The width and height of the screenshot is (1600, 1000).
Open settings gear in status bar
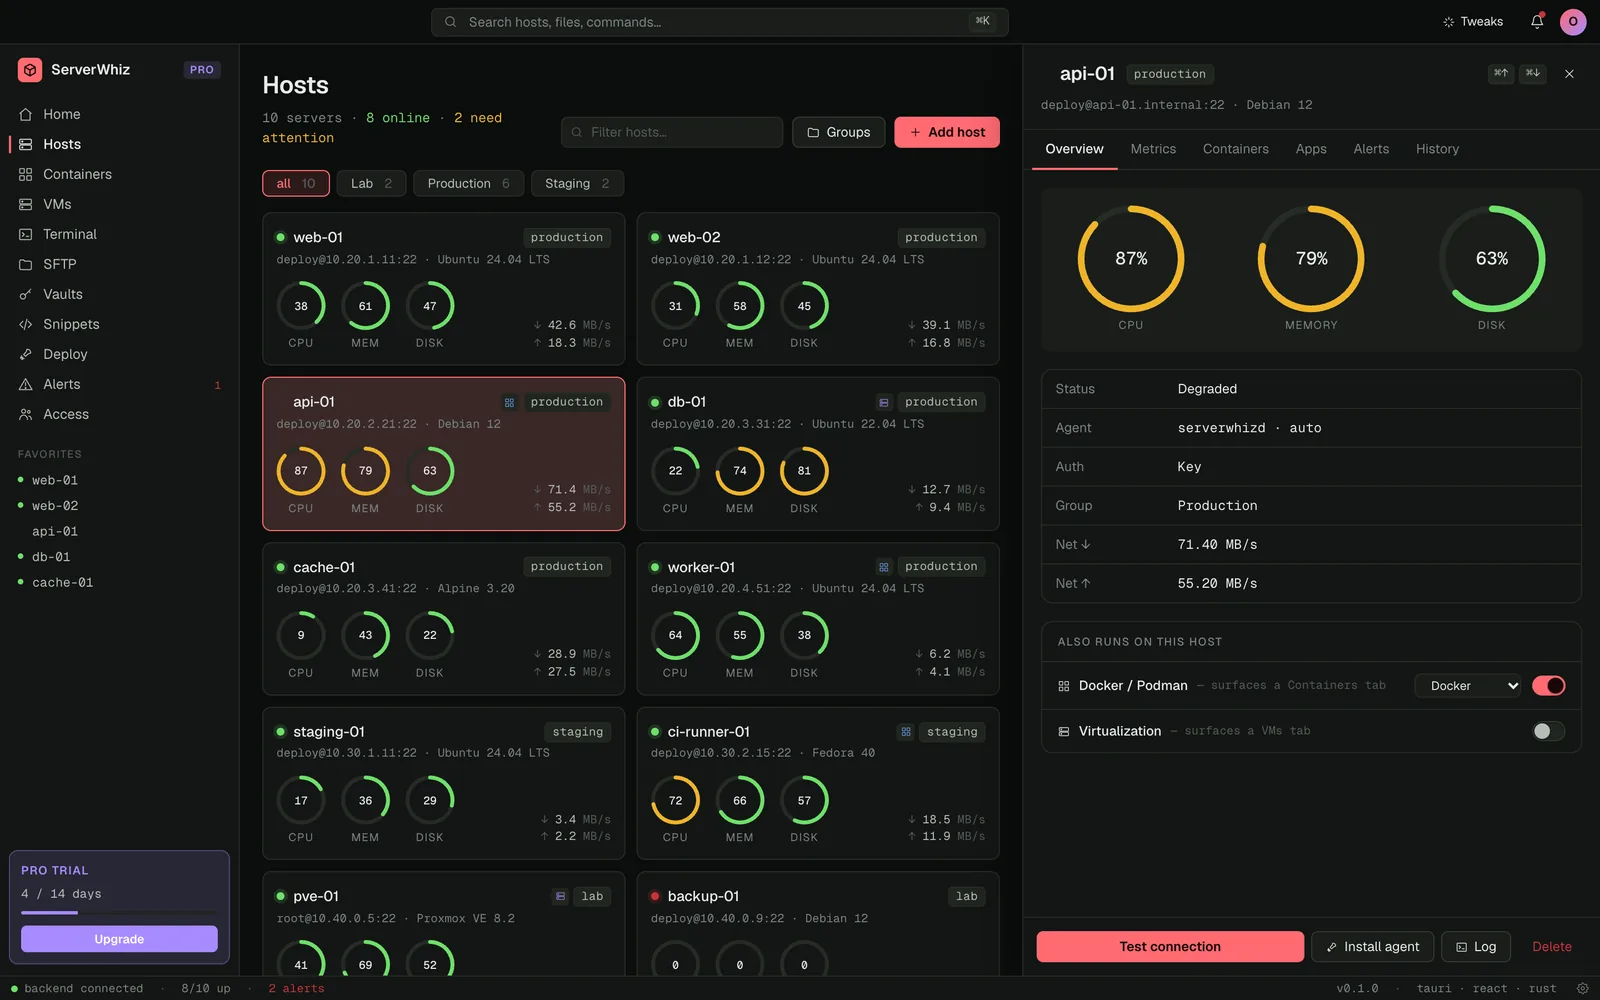click(x=1583, y=988)
